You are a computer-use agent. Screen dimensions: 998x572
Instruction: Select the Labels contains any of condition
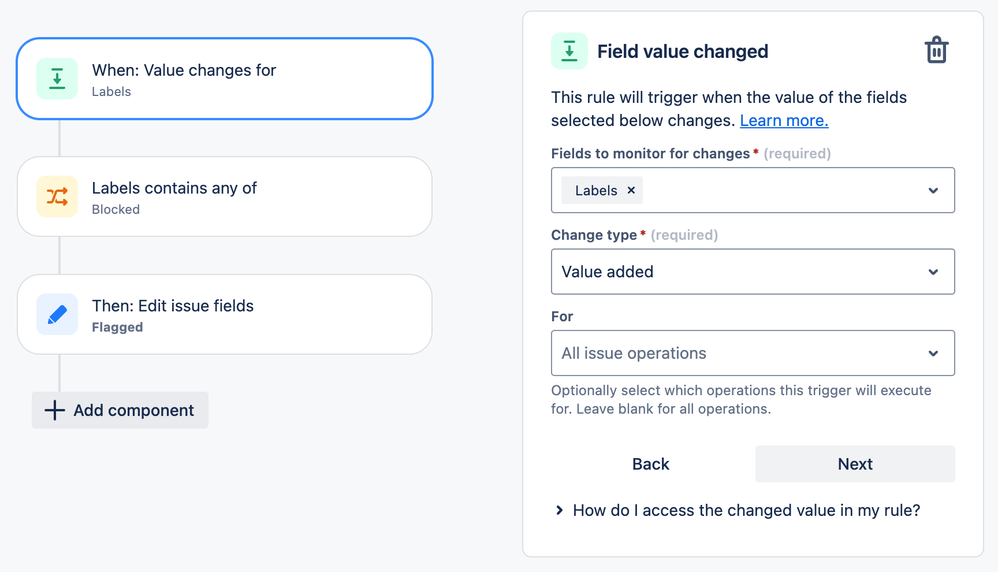(225, 197)
